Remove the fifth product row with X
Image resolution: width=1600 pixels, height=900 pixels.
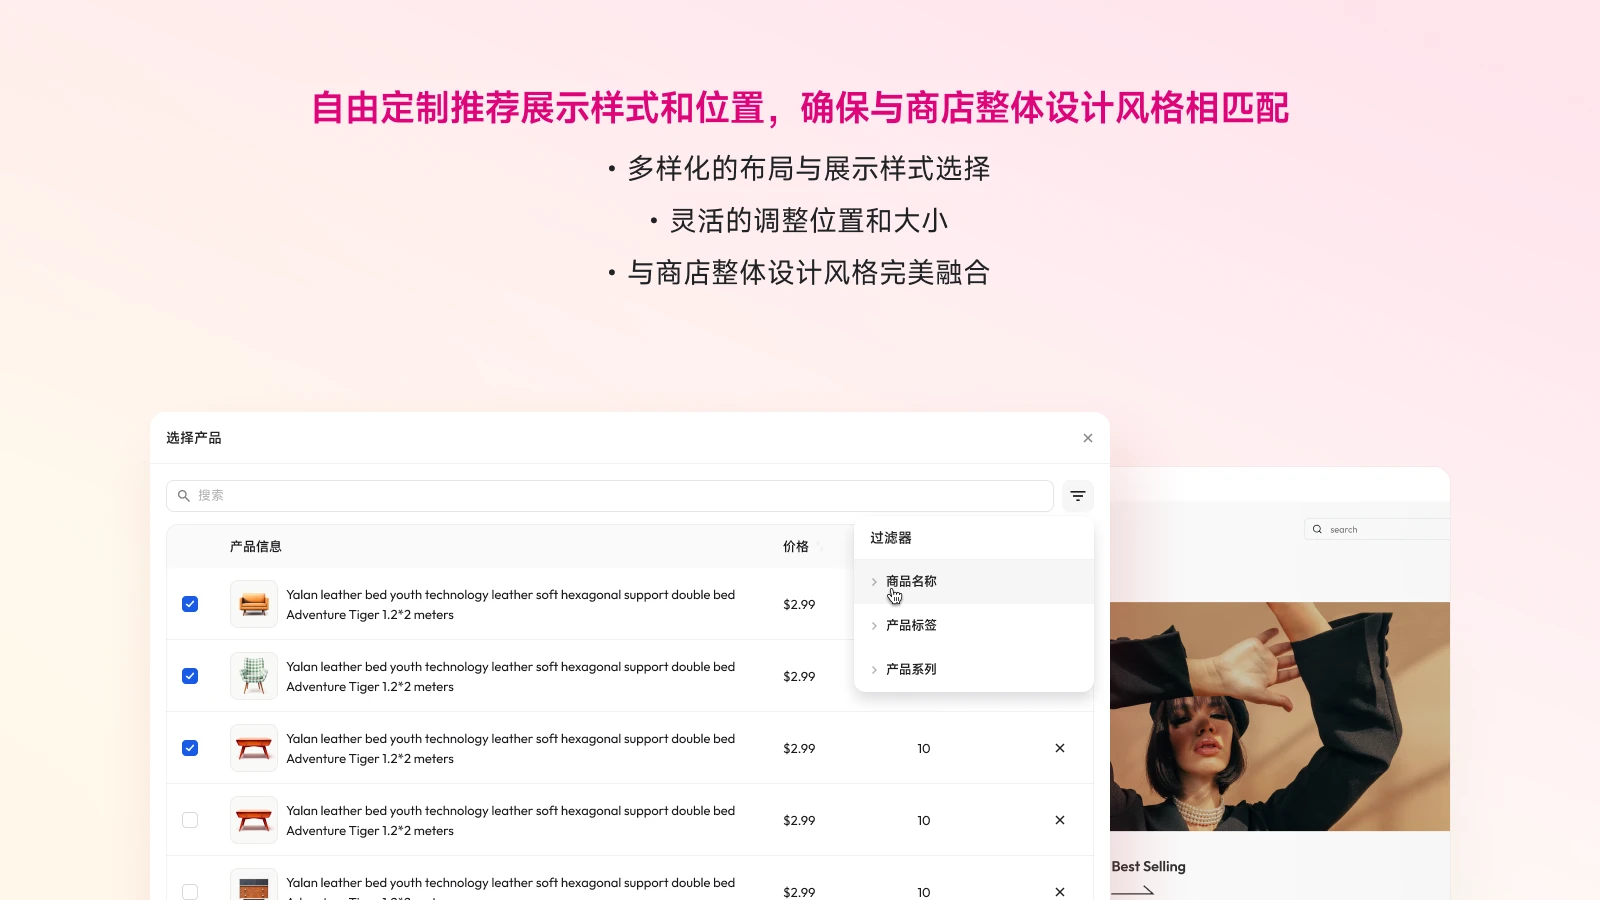coord(1060,892)
